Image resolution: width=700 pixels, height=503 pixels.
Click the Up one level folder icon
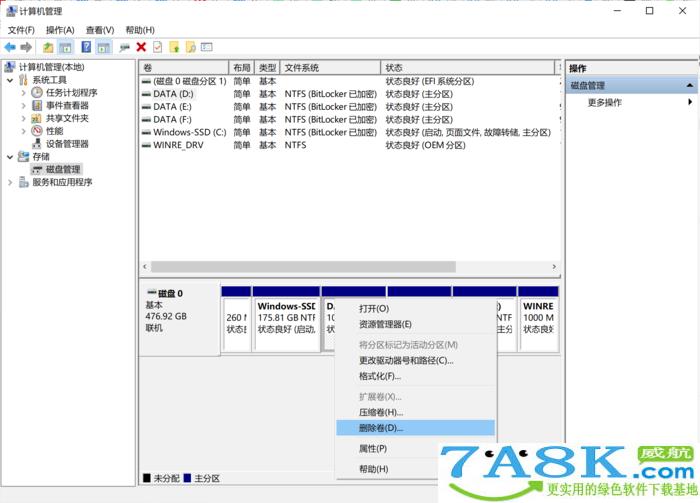pos(48,47)
